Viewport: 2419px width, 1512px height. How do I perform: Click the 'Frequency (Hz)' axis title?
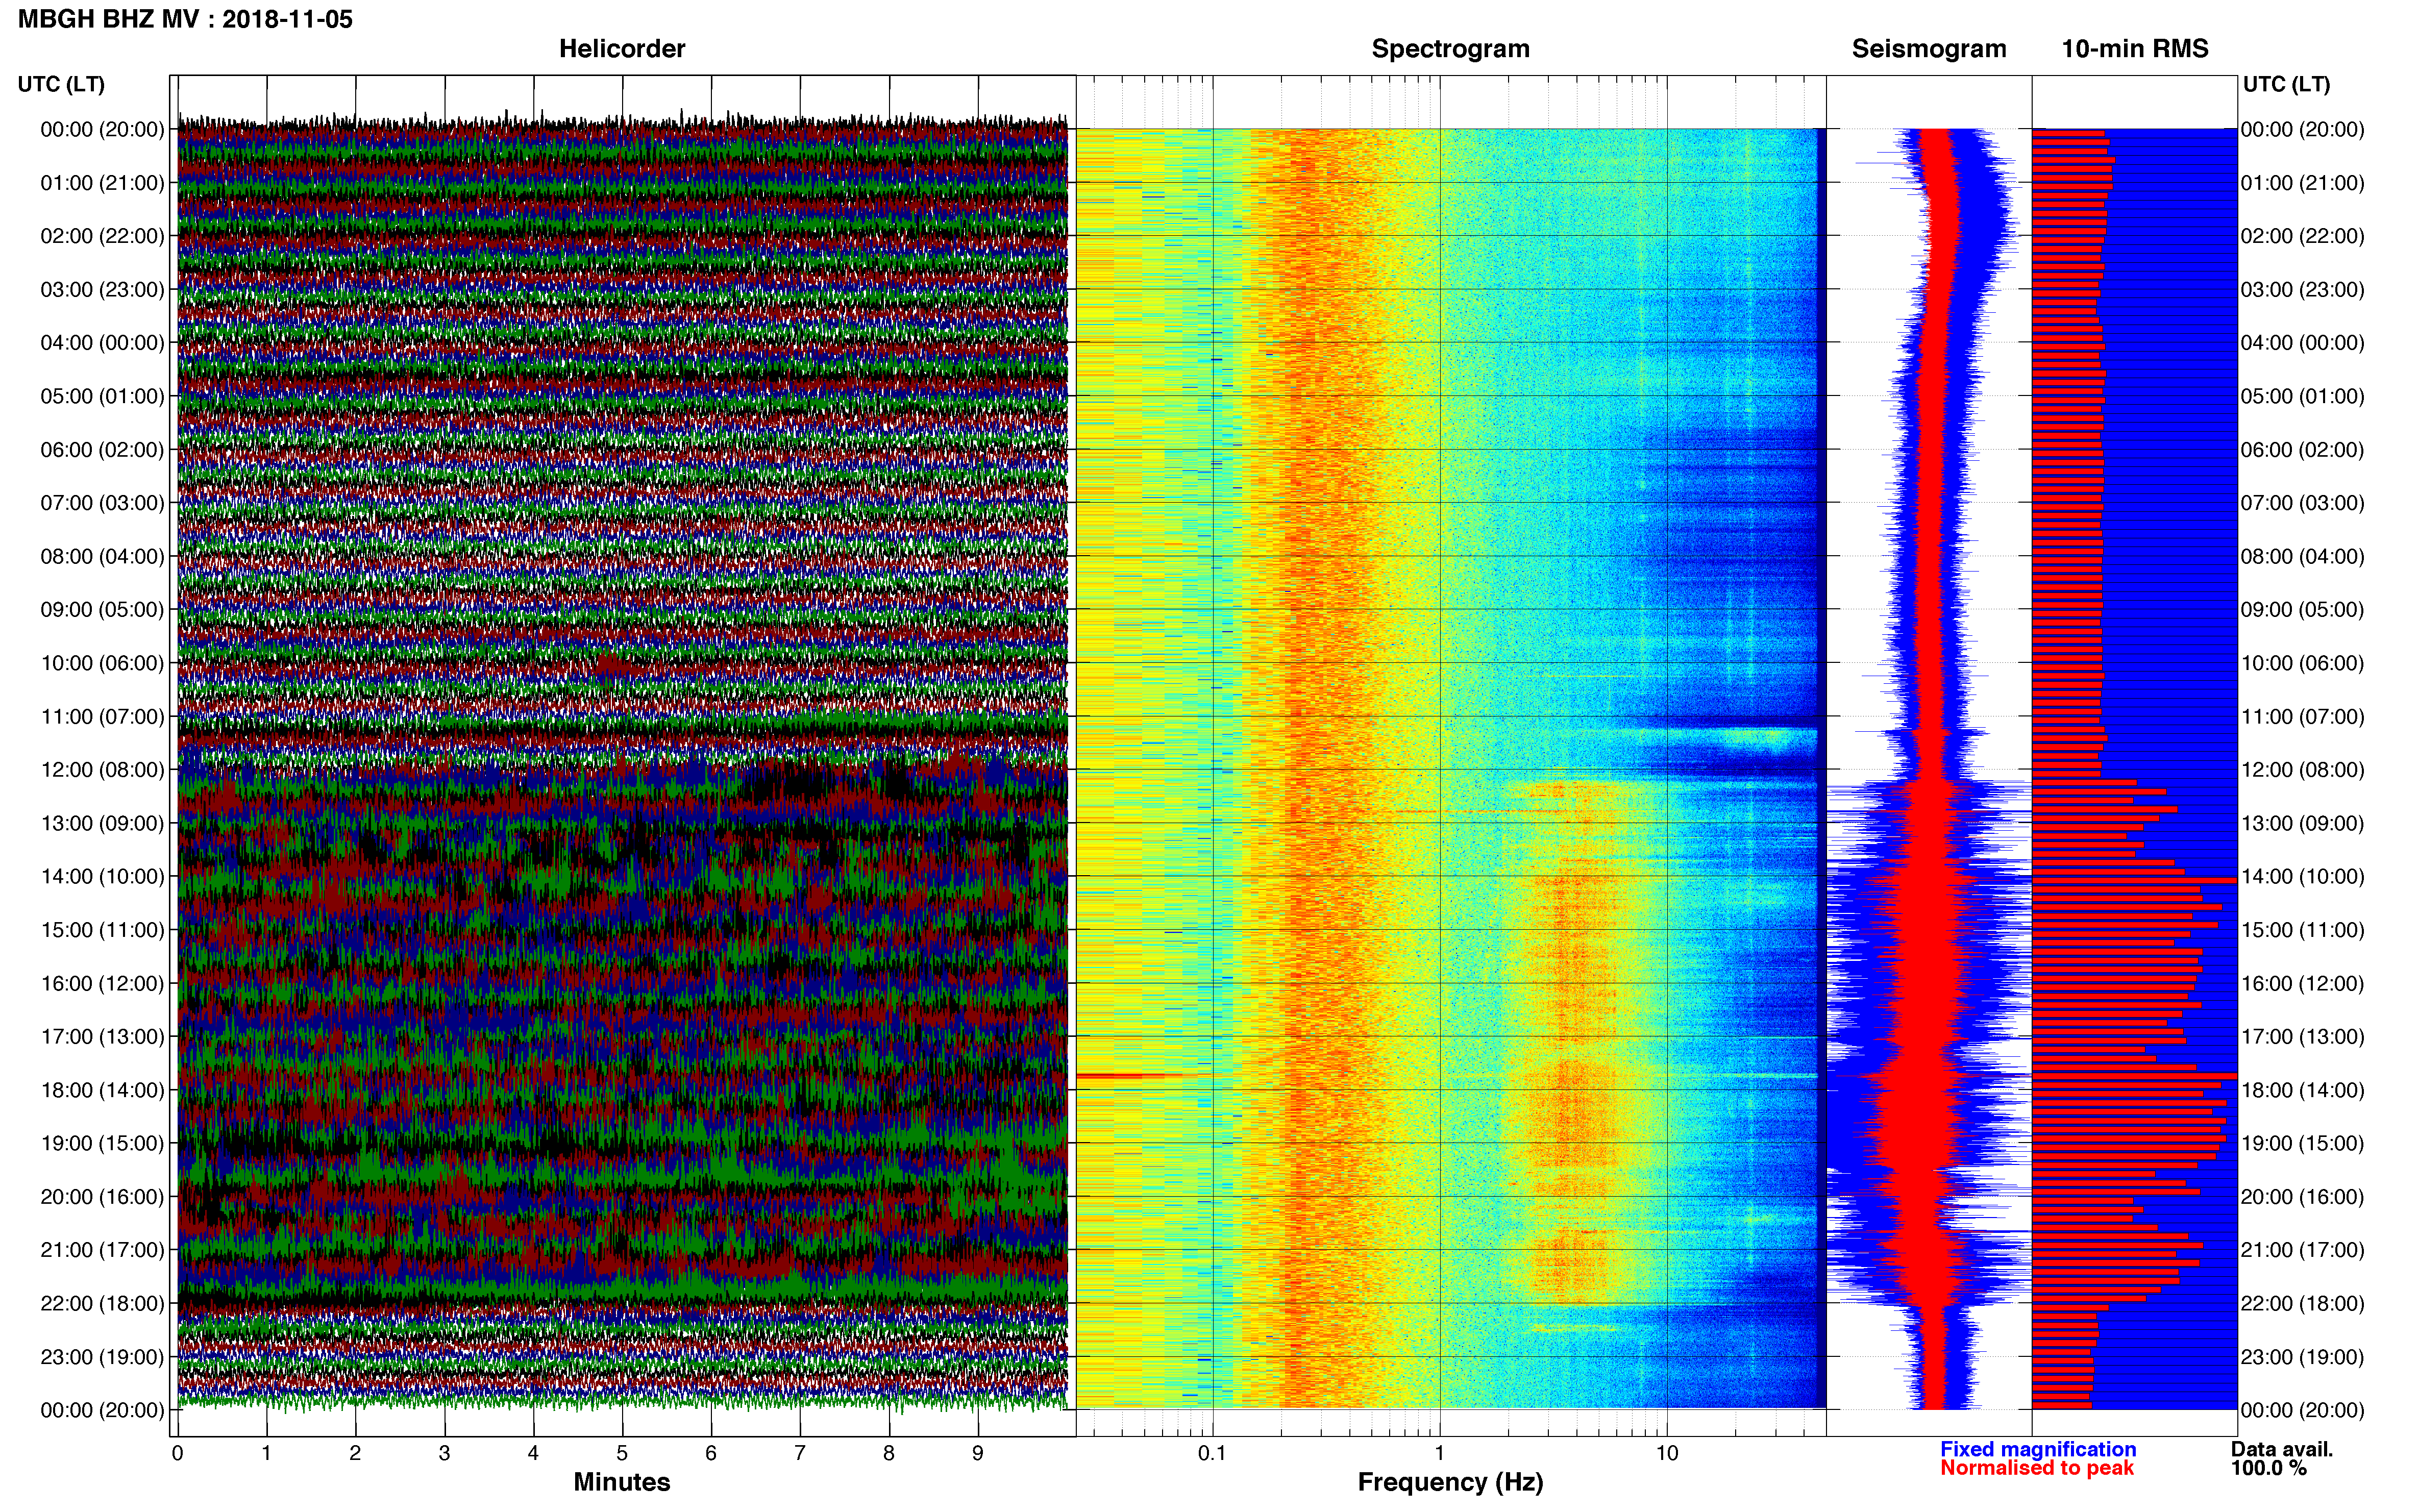pos(1450,1482)
